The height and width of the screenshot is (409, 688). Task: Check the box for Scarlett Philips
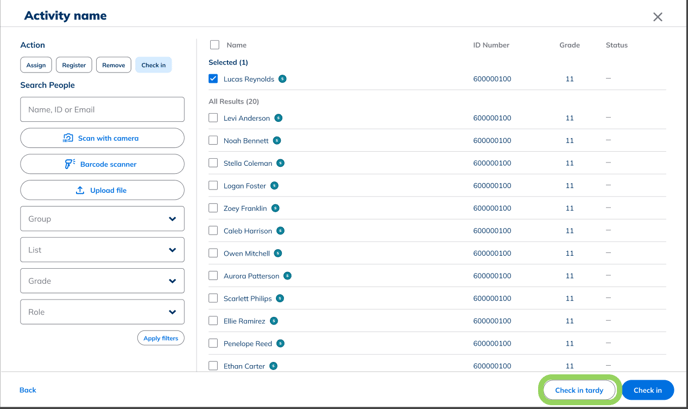[213, 298]
